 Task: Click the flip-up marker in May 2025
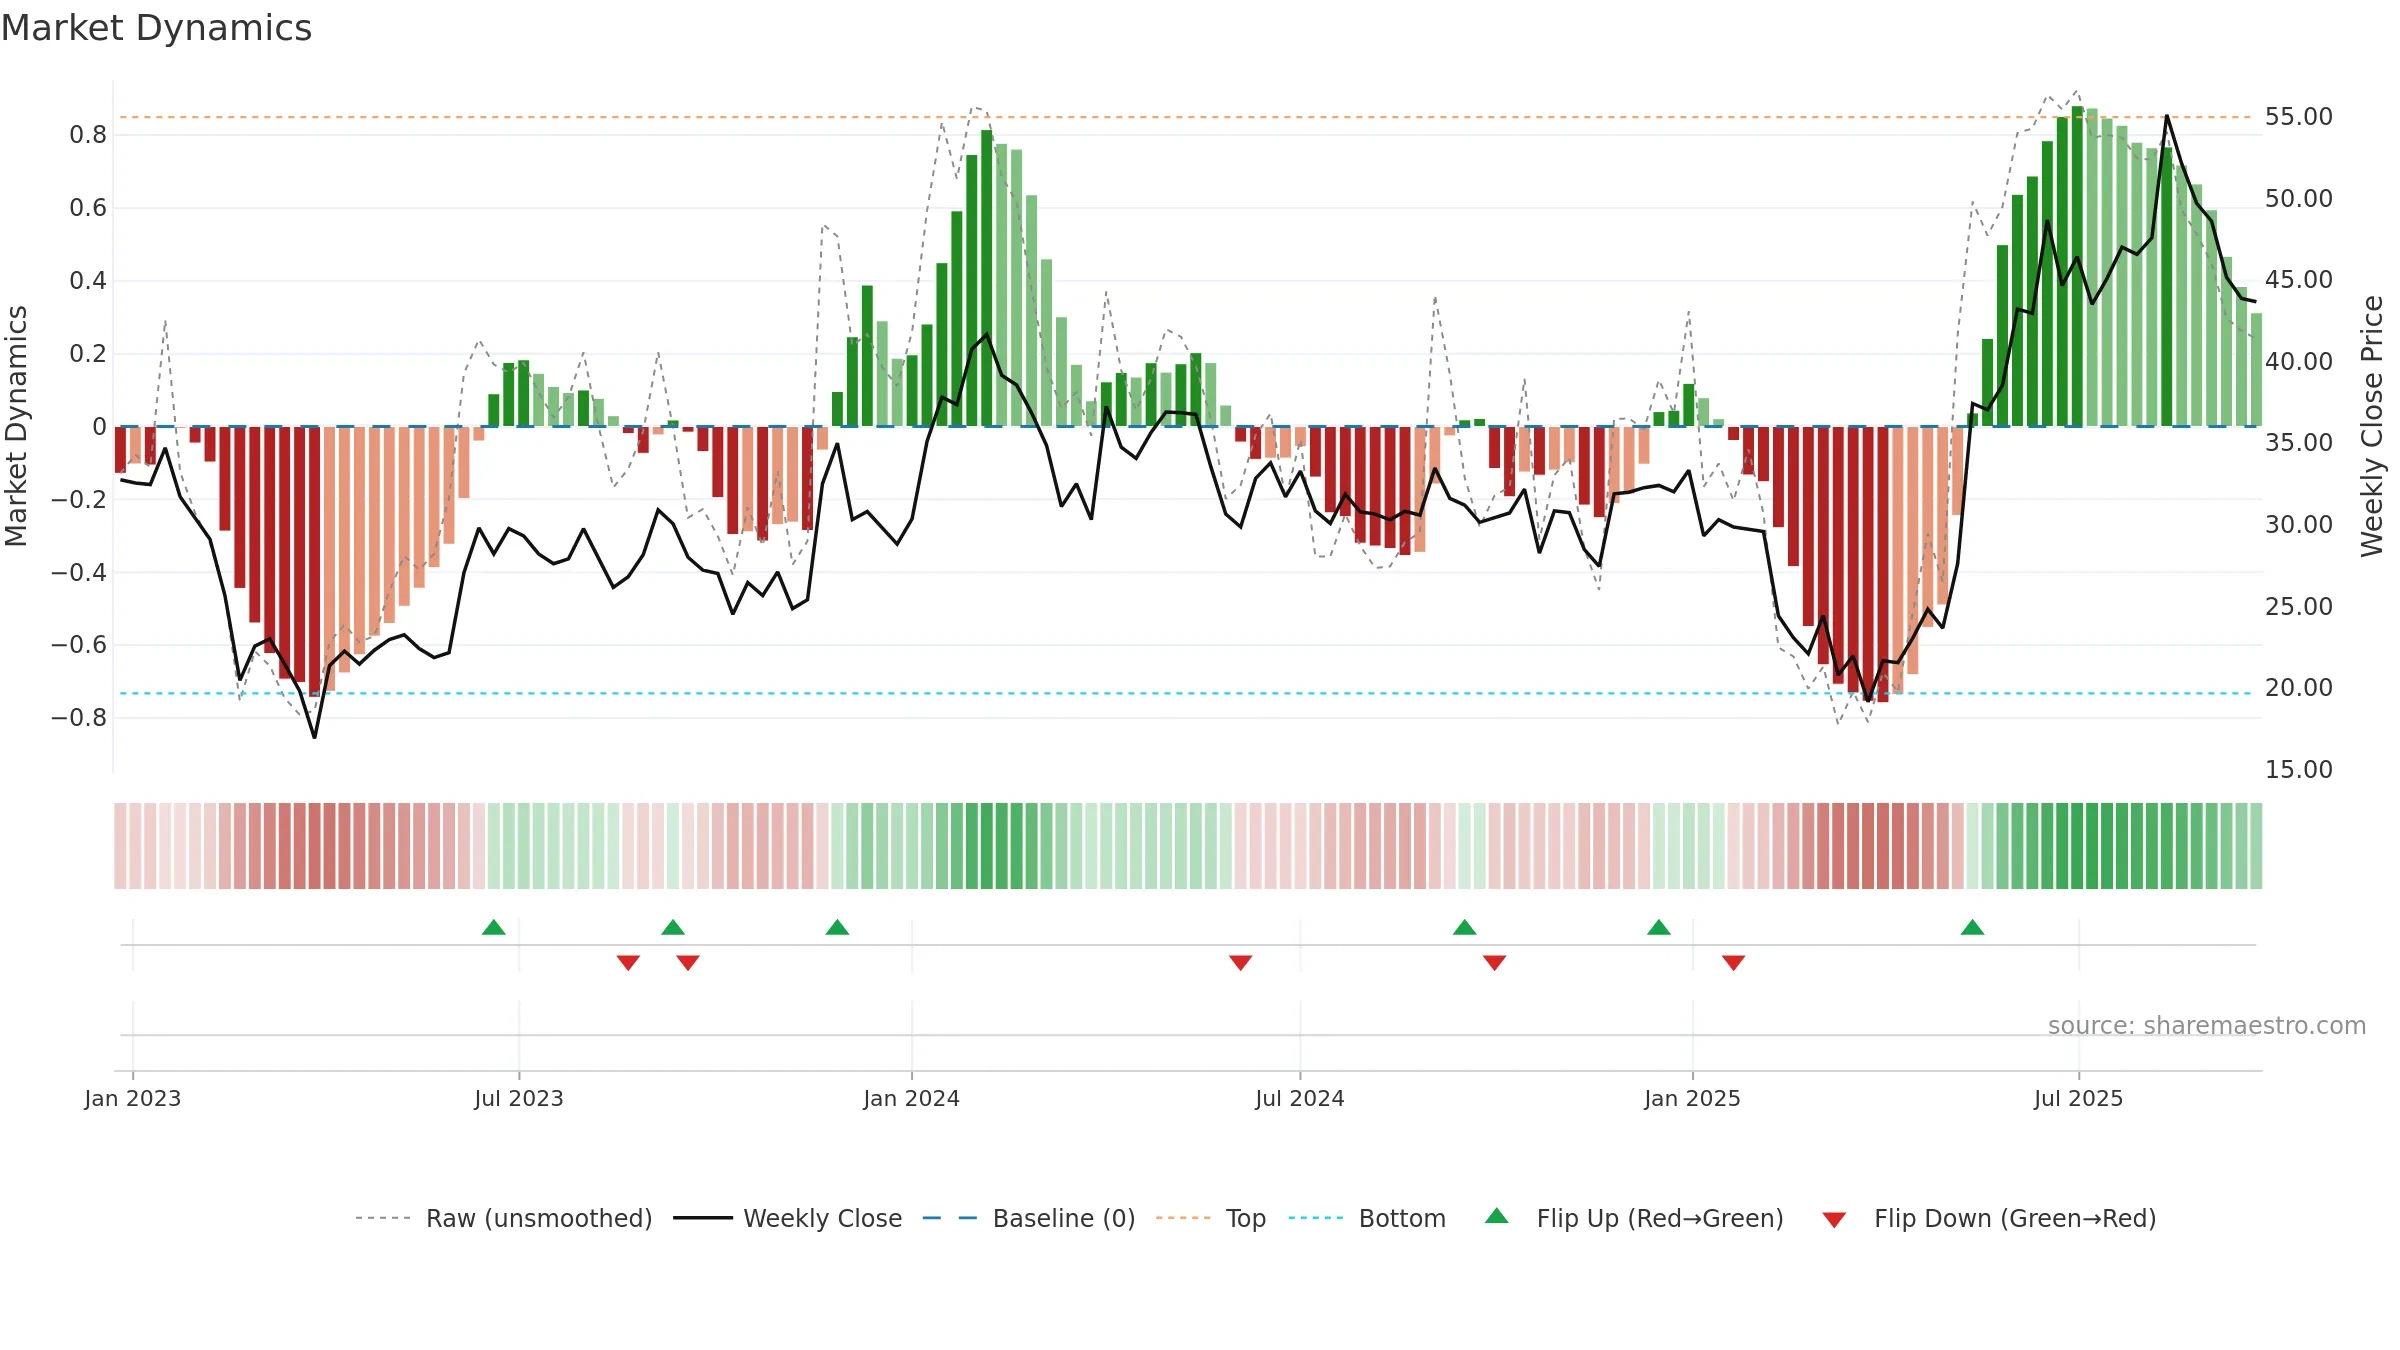[x=1973, y=927]
